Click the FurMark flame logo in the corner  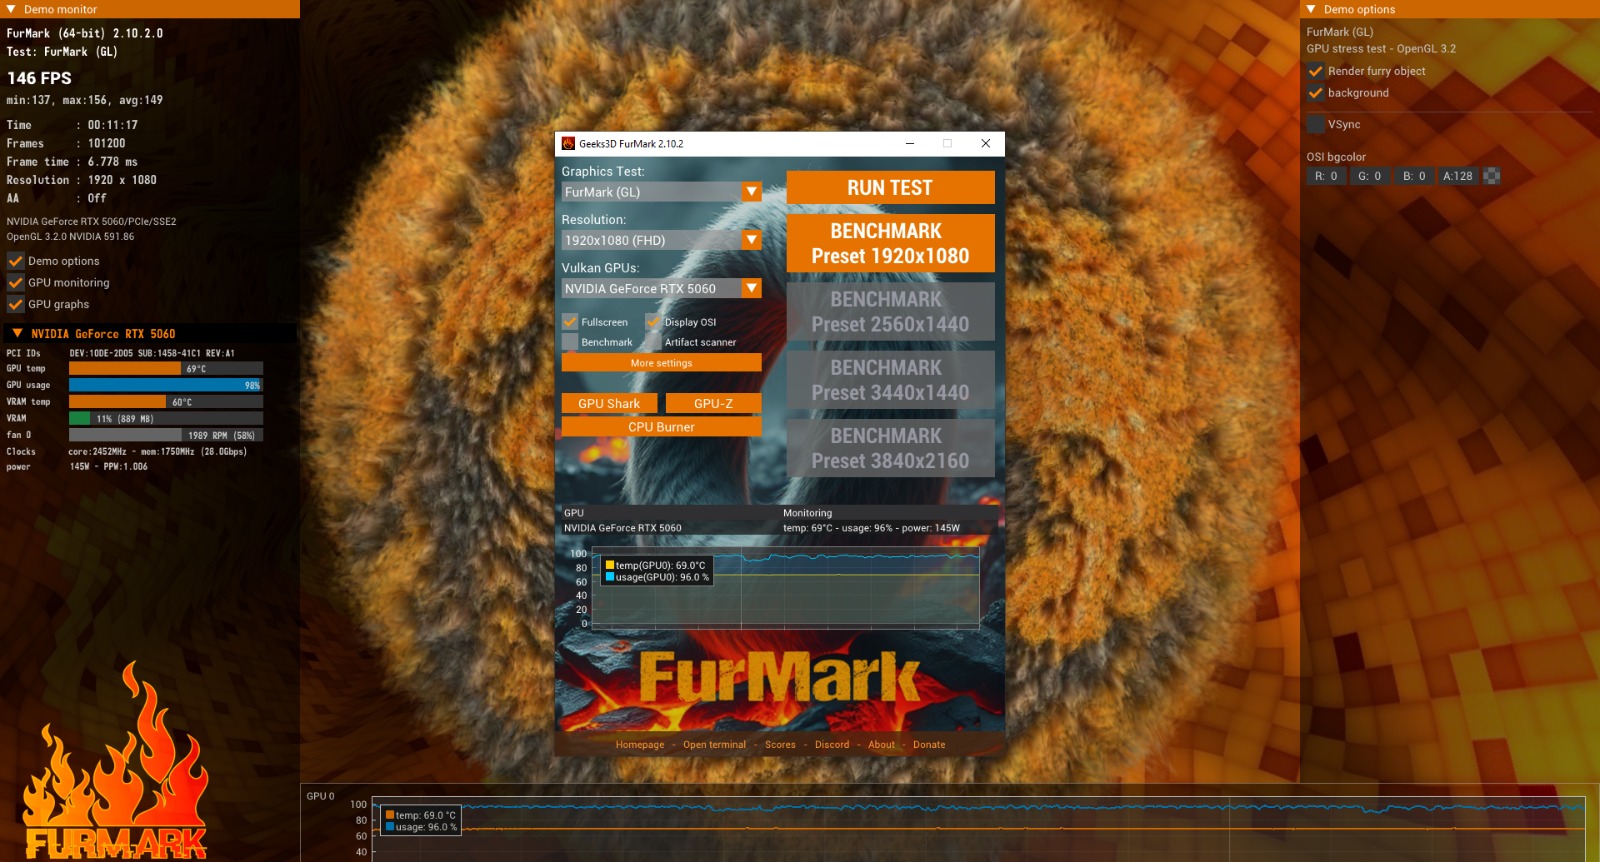pos(116,762)
